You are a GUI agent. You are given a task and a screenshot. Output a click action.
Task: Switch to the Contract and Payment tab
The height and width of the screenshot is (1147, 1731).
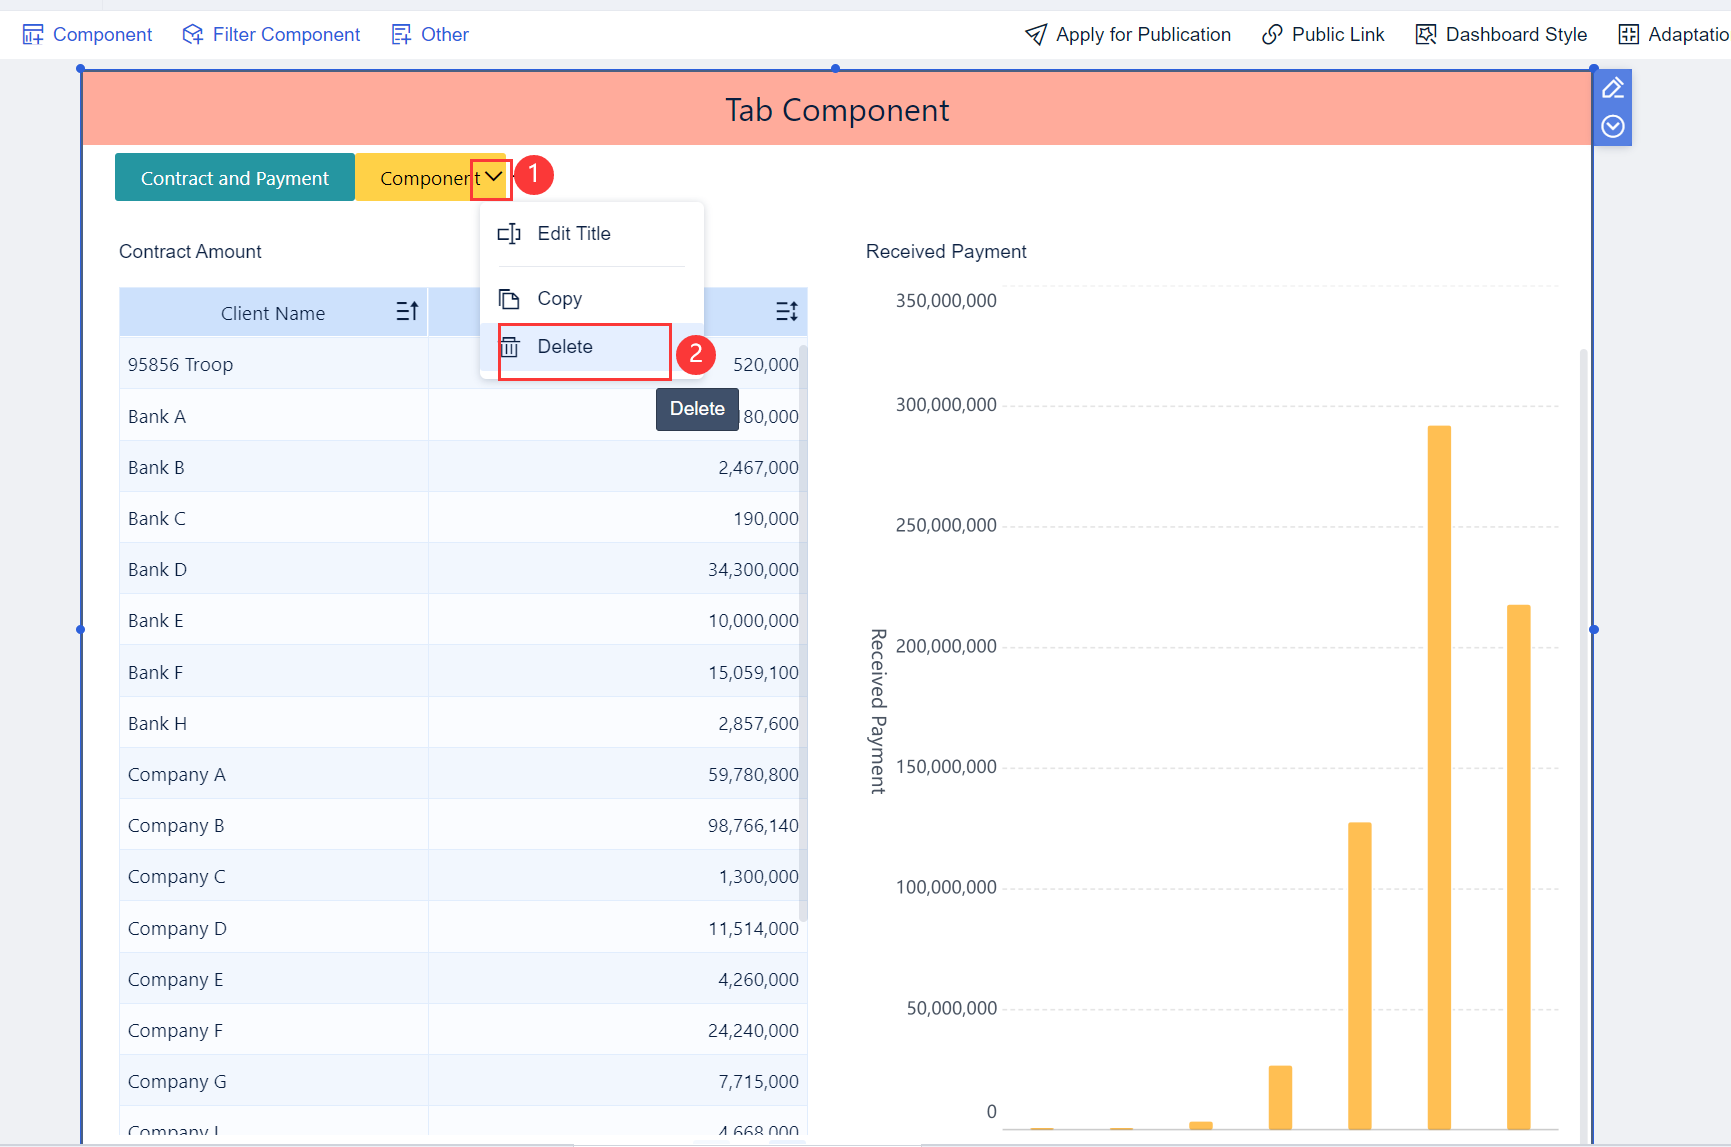(233, 177)
